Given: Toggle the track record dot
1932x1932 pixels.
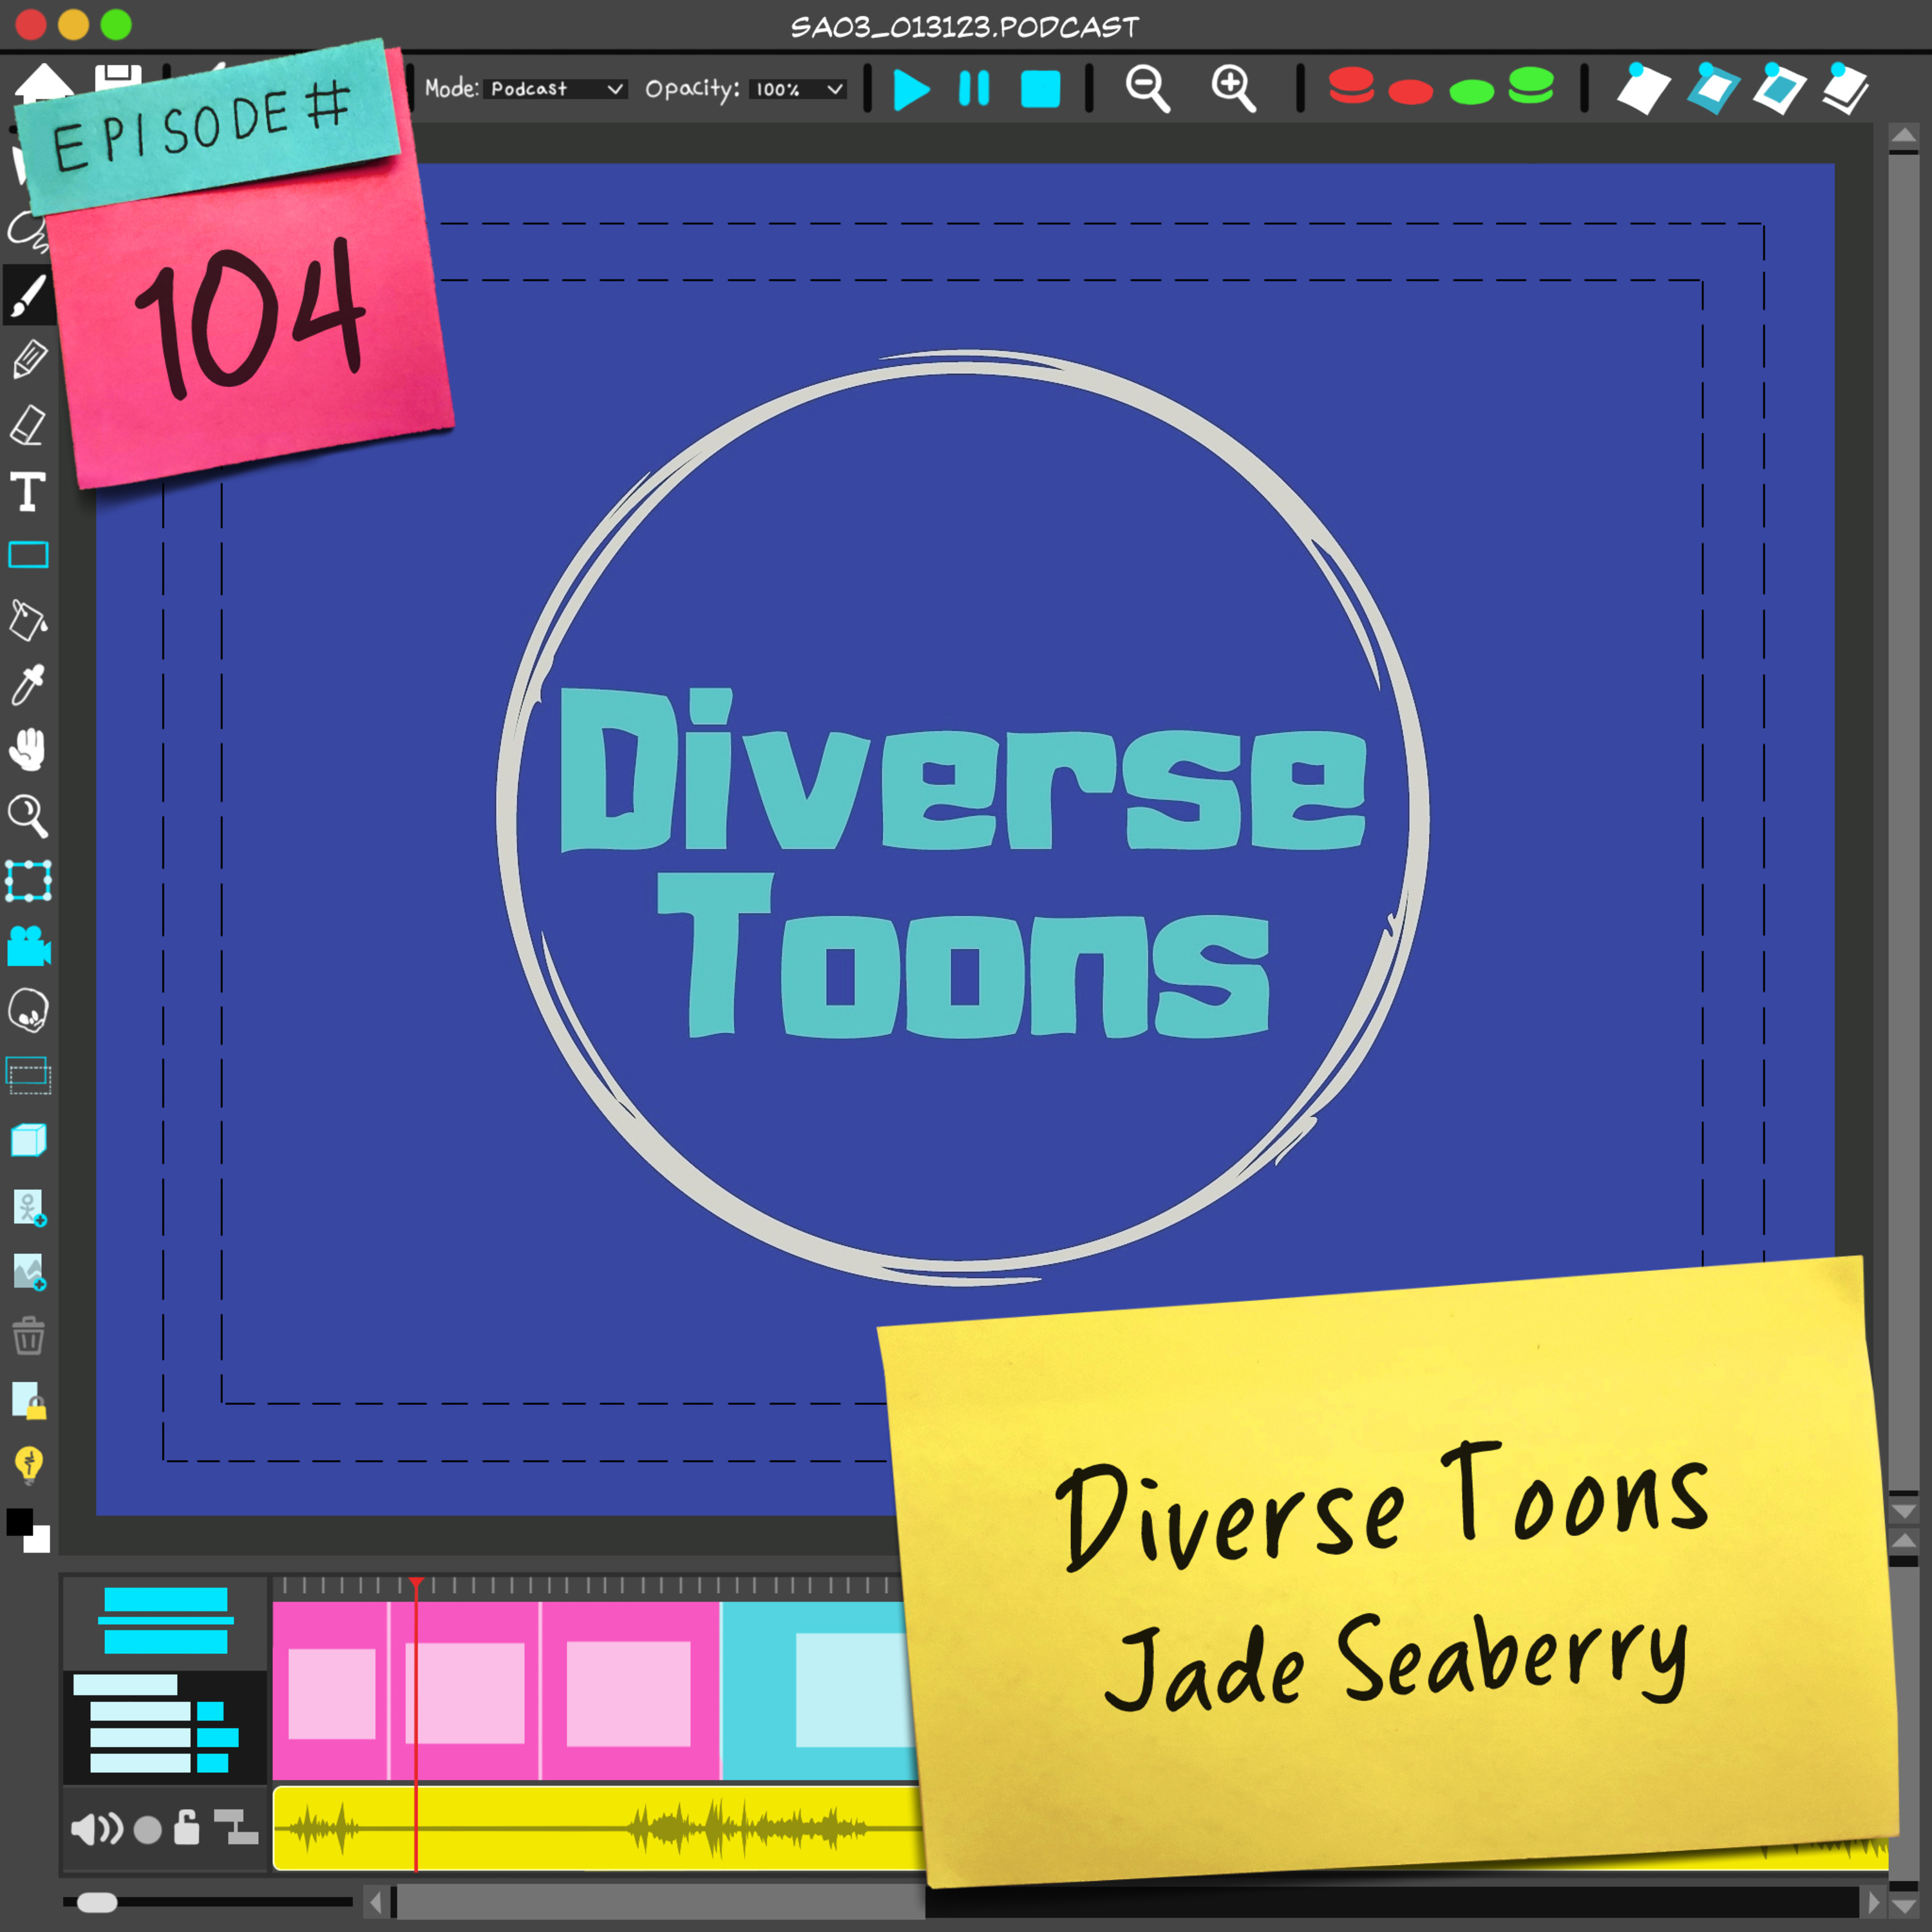Looking at the screenshot, I should [147, 1830].
